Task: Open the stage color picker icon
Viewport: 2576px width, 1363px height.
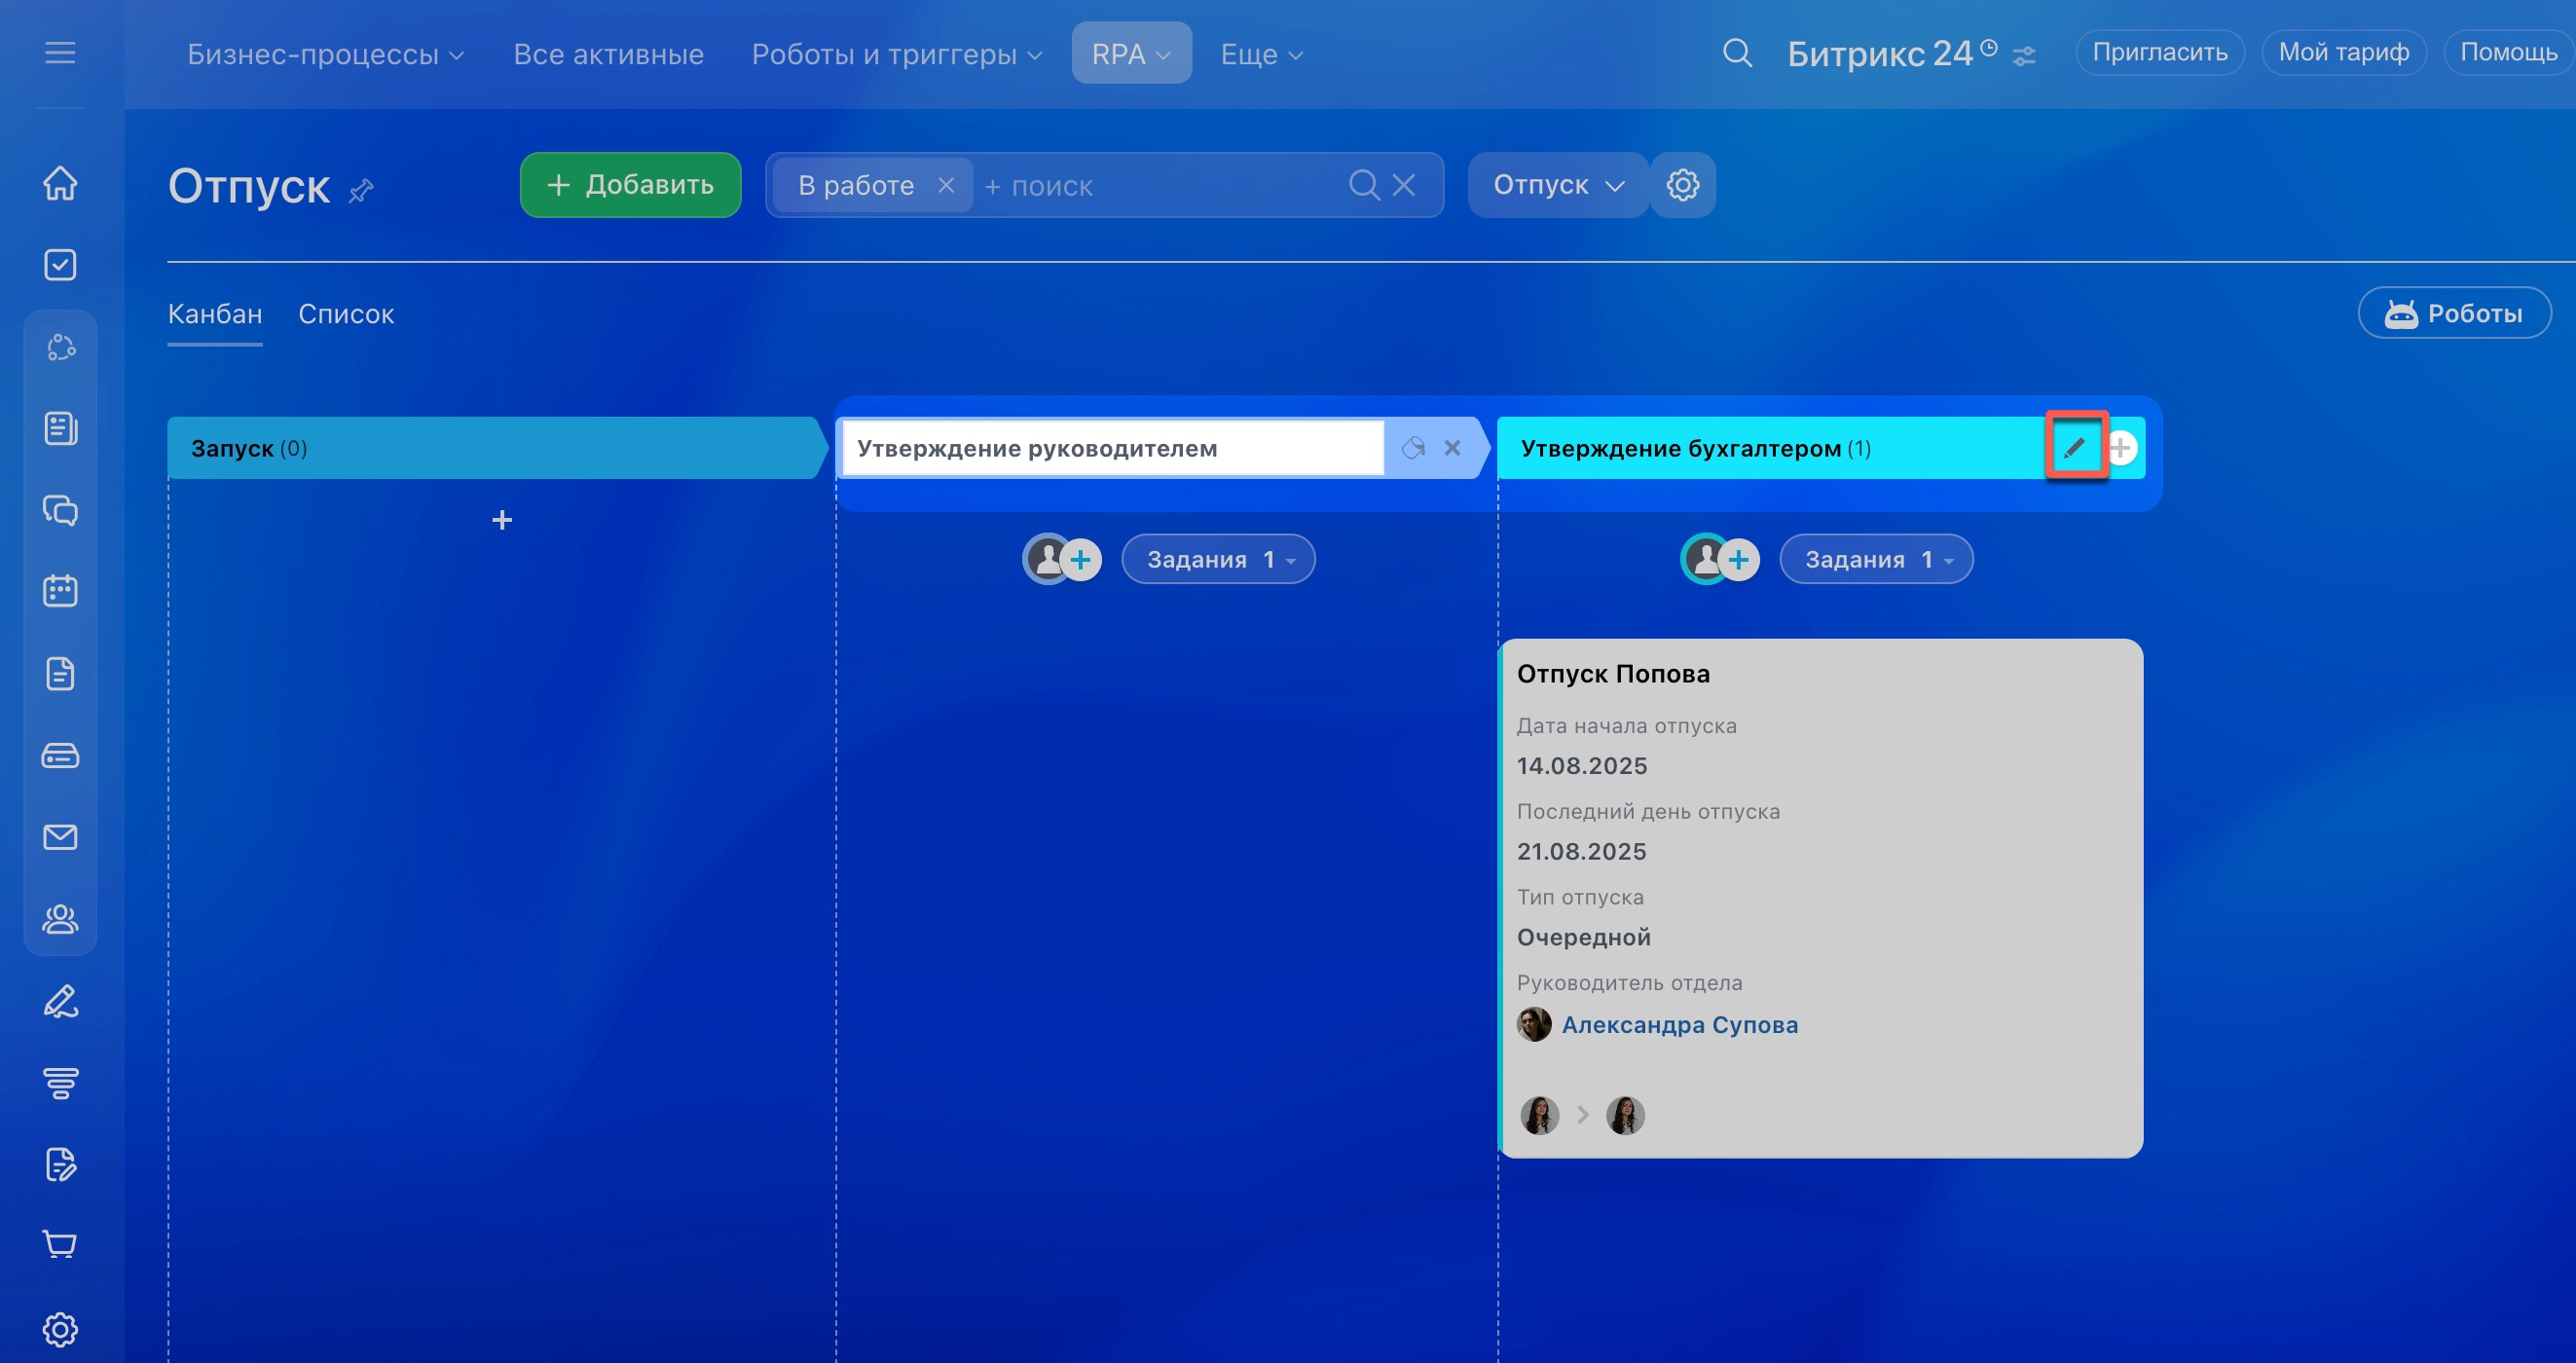Action: click(x=1412, y=447)
